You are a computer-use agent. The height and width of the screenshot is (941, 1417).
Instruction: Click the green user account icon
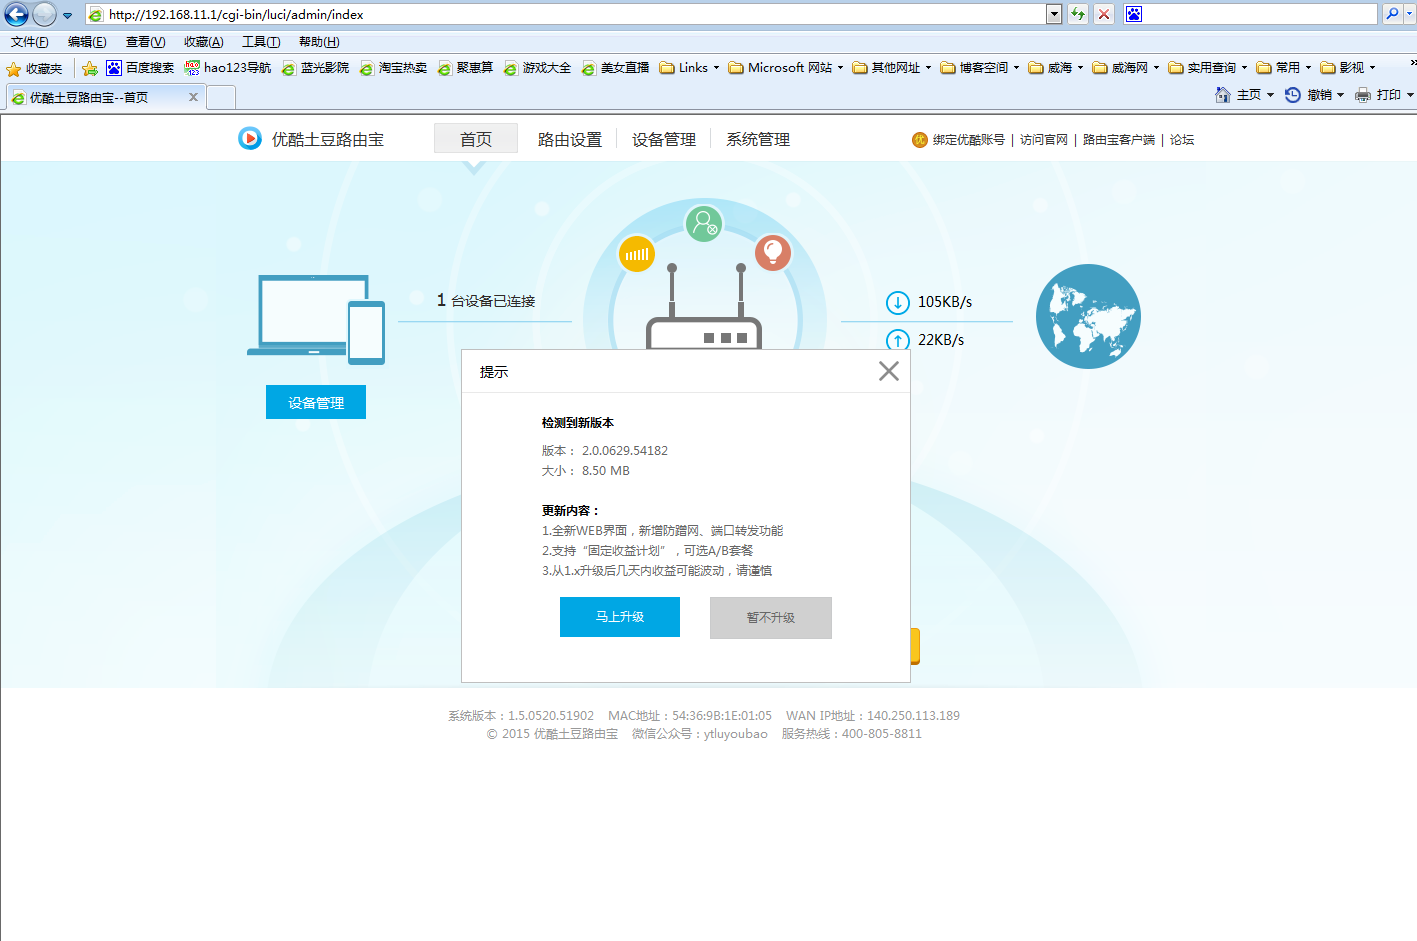click(704, 222)
